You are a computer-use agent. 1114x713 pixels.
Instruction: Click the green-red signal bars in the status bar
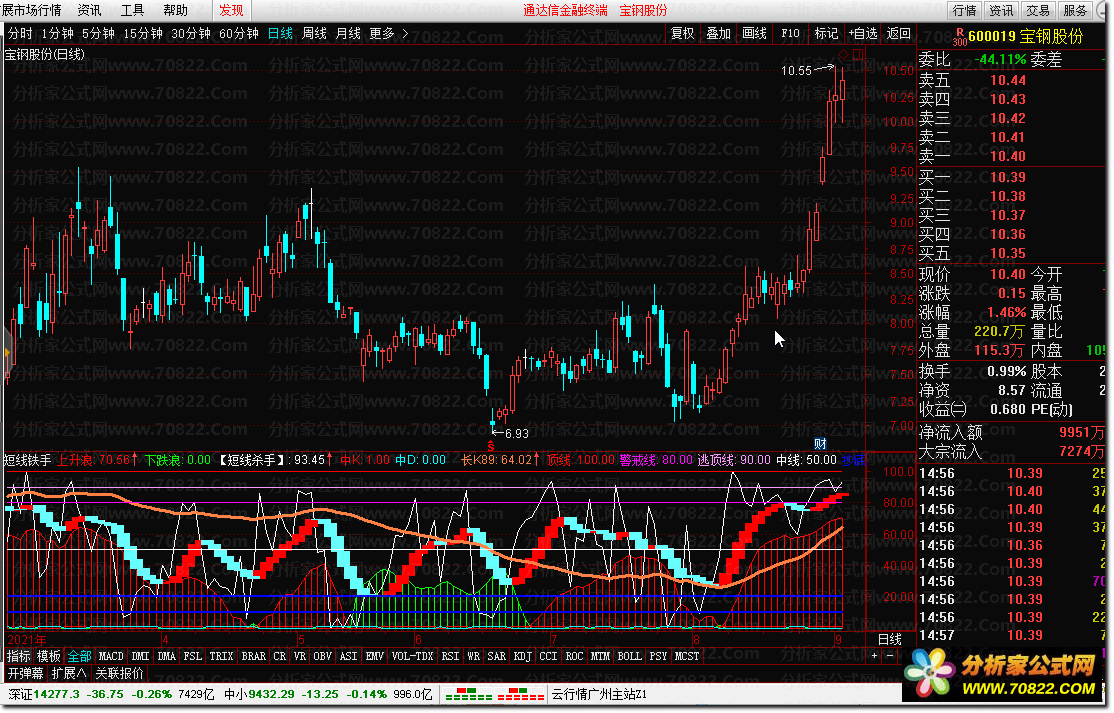click(494, 694)
